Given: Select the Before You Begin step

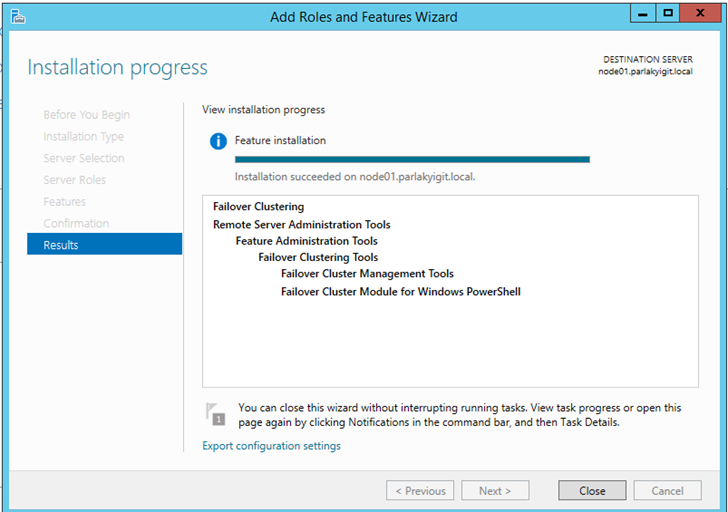Looking at the screenshot, I should pyautogui.click(x=86, y=115).
